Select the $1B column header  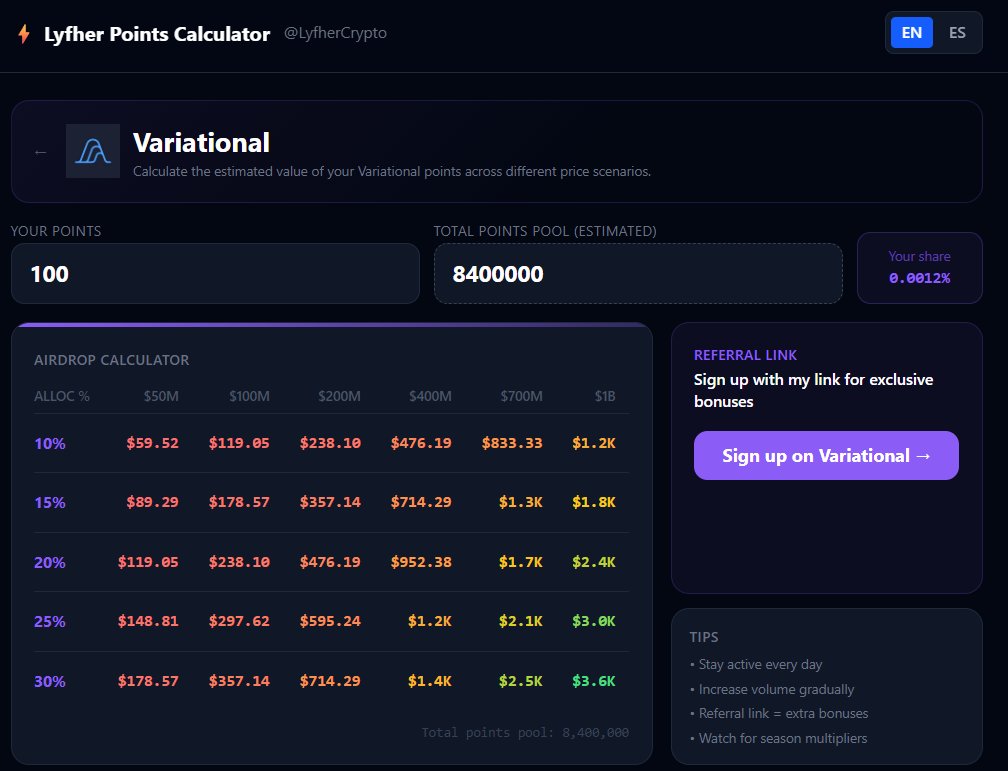pyautogui.click(x=605, y=396)
